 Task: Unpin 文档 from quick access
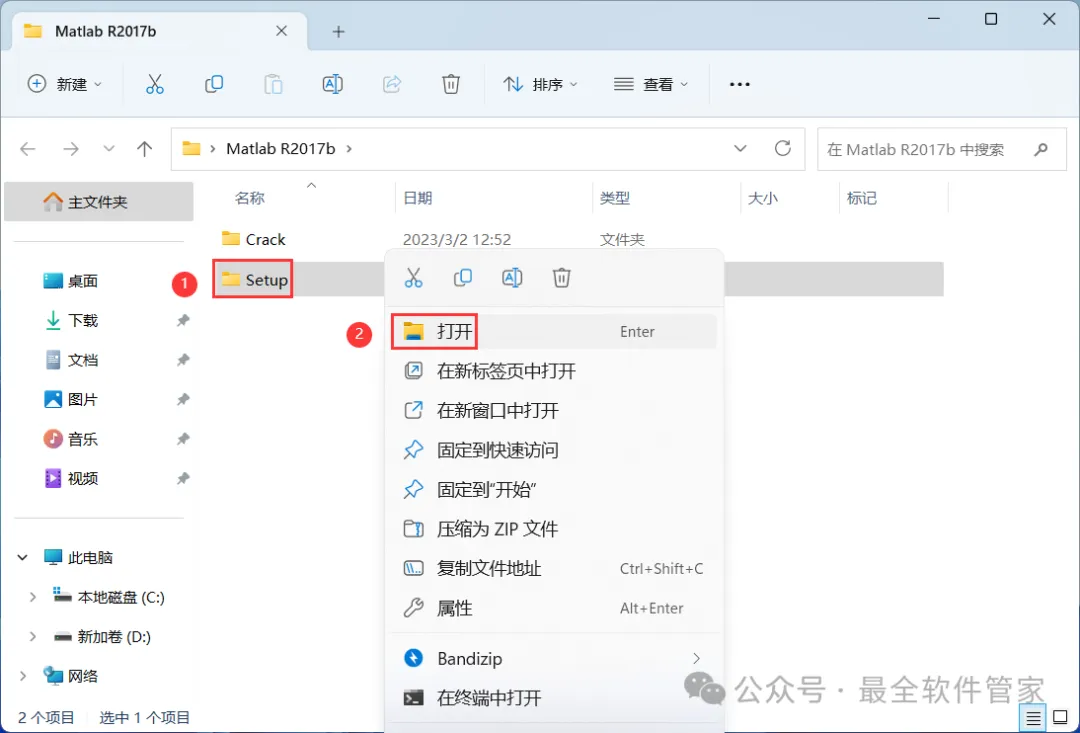tap(183, 360)
